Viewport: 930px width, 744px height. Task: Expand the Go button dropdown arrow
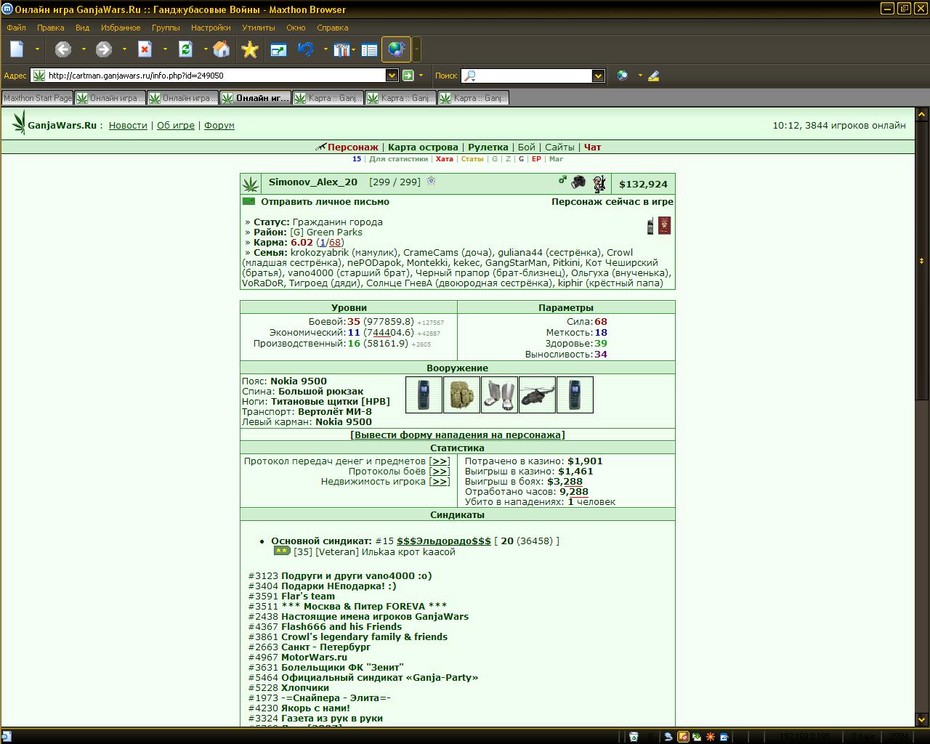tap(421, 75)
